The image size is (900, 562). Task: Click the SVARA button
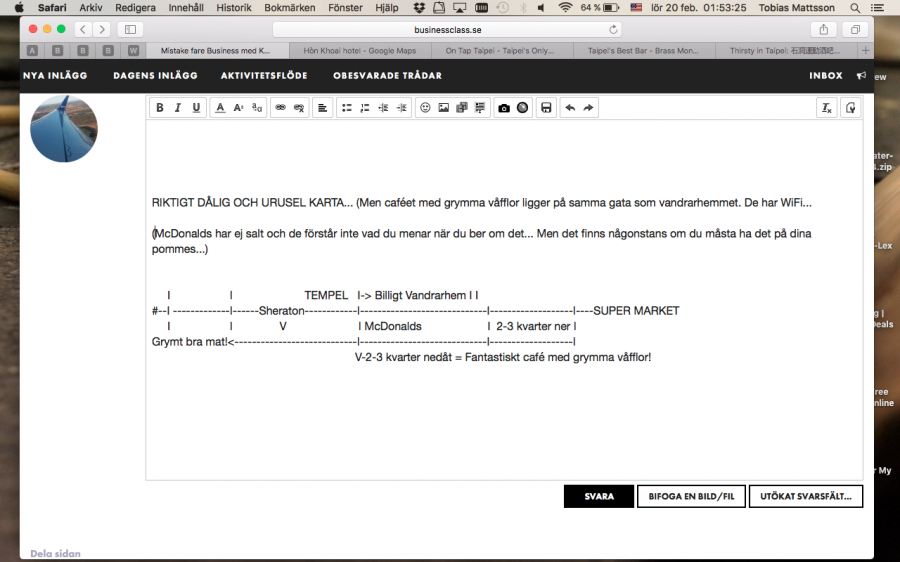pyautogui.click(x=599, y=496)
